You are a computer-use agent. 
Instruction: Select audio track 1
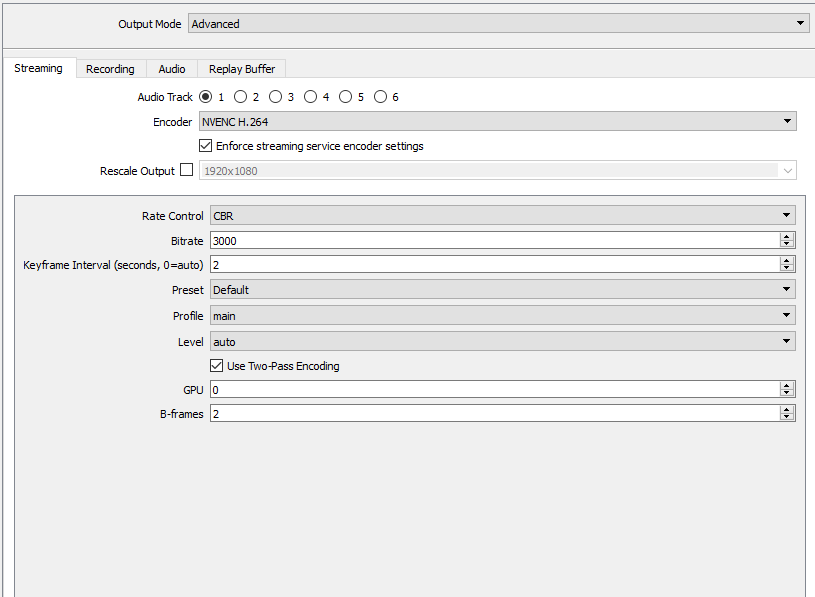tap(206, 97)
